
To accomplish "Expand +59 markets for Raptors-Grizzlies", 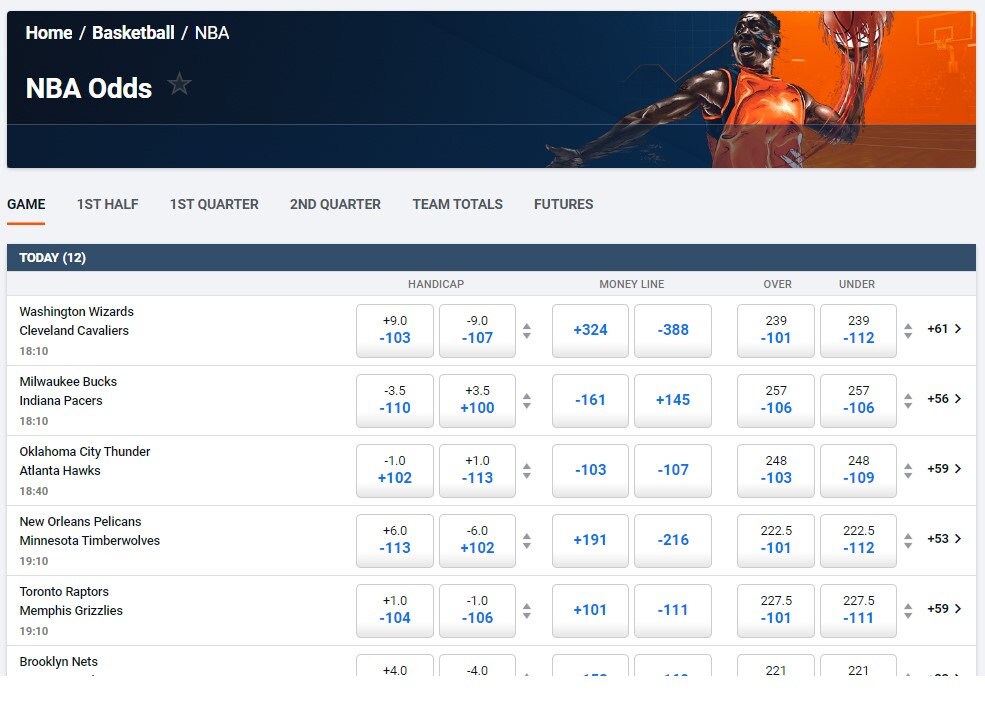I will 942,608.
